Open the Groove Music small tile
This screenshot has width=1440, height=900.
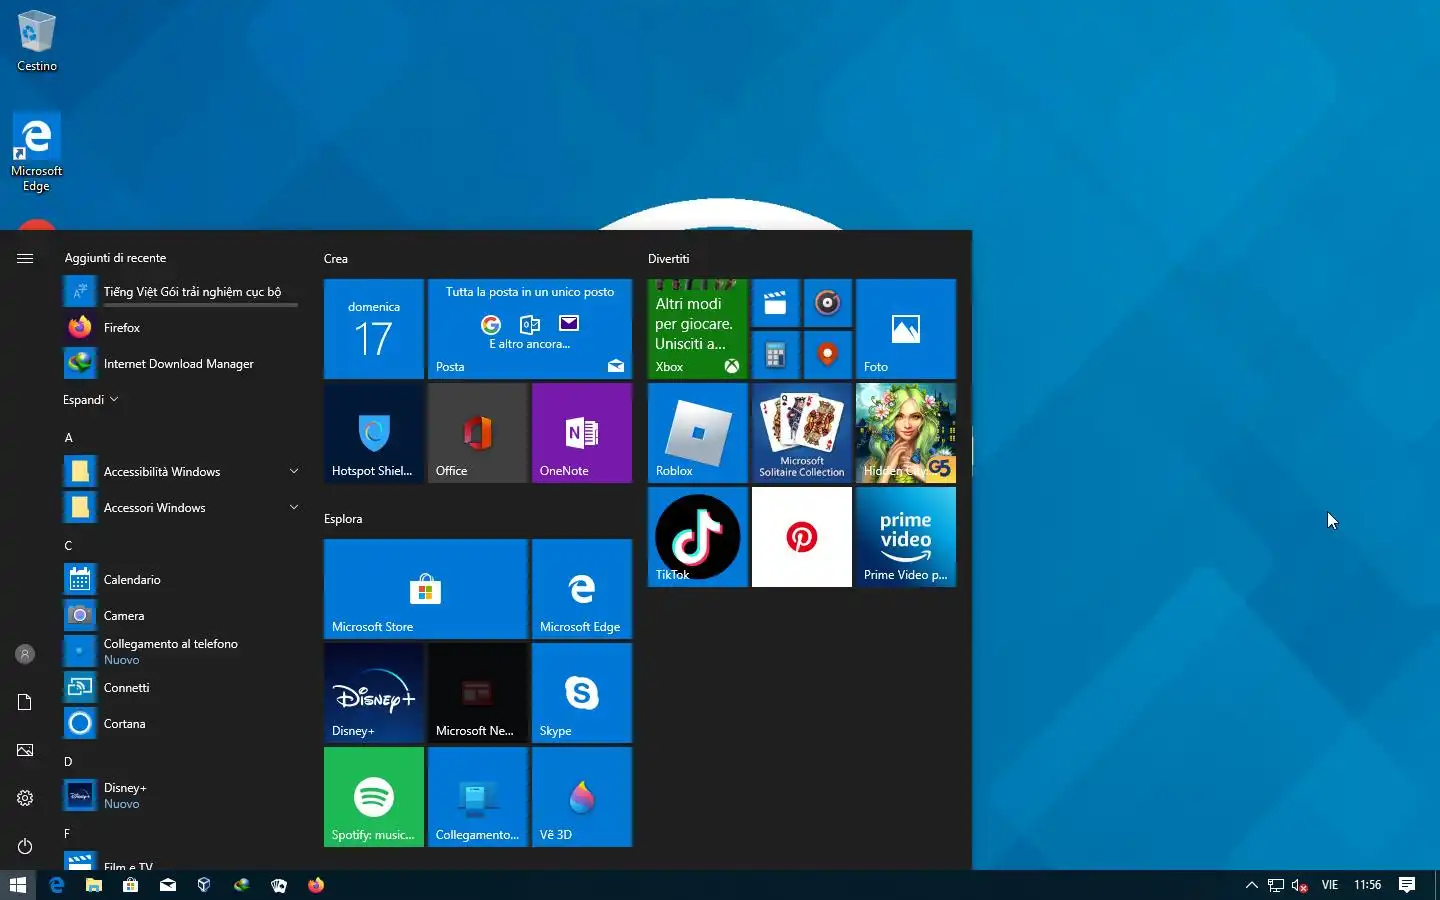pyautogui.click(x=828, y=303)
